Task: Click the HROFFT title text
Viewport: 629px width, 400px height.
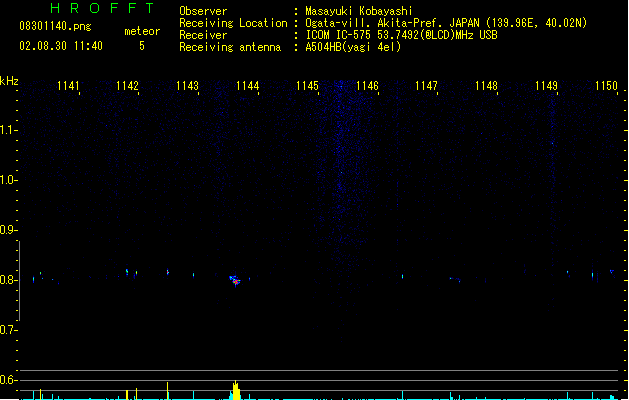Action: (x=102, y=8)
